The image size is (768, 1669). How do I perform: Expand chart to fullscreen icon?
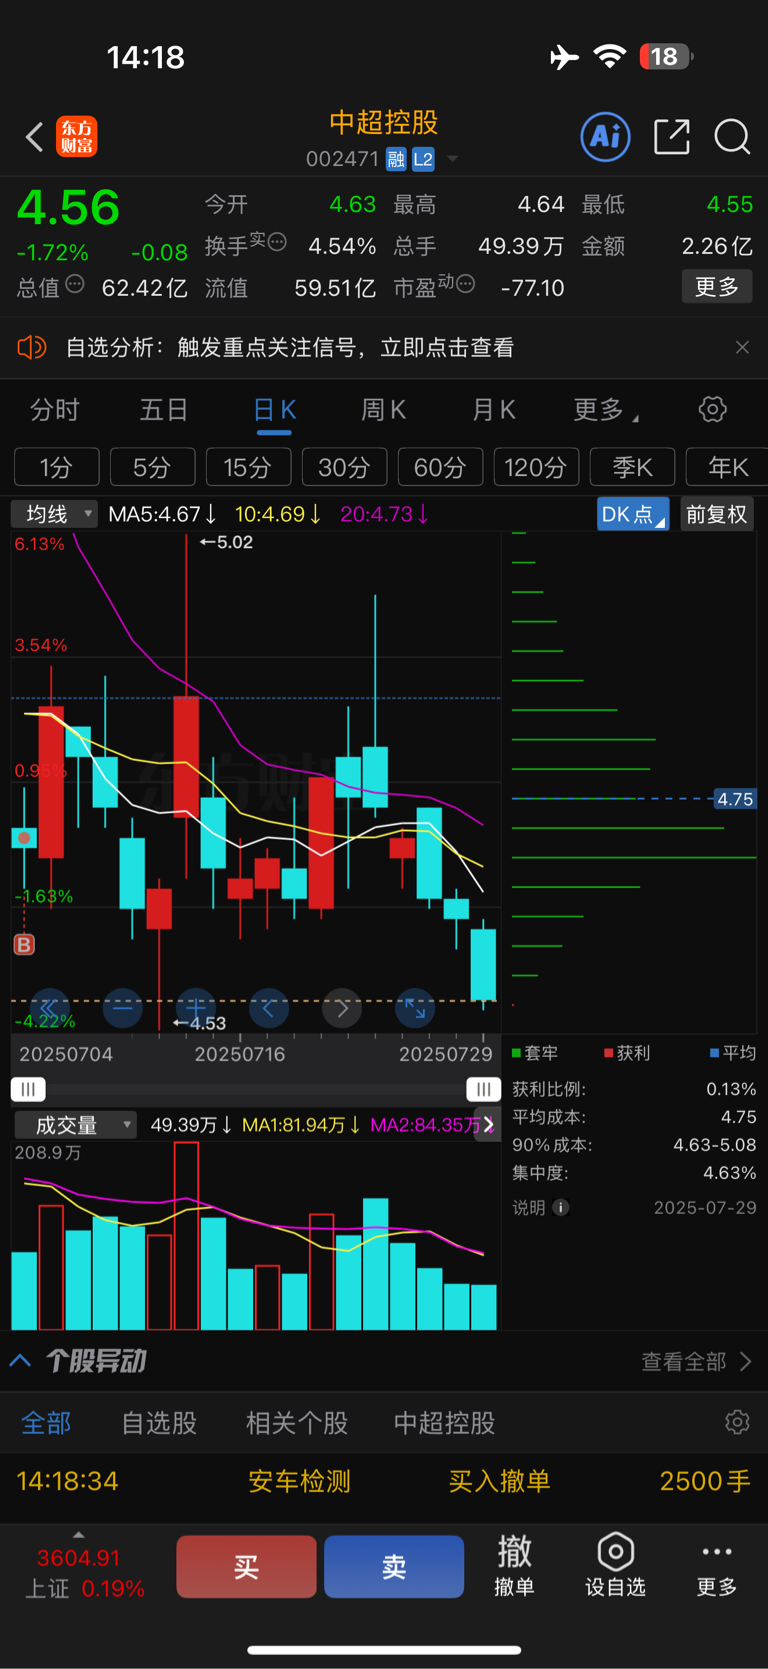tap(415, 1008)
